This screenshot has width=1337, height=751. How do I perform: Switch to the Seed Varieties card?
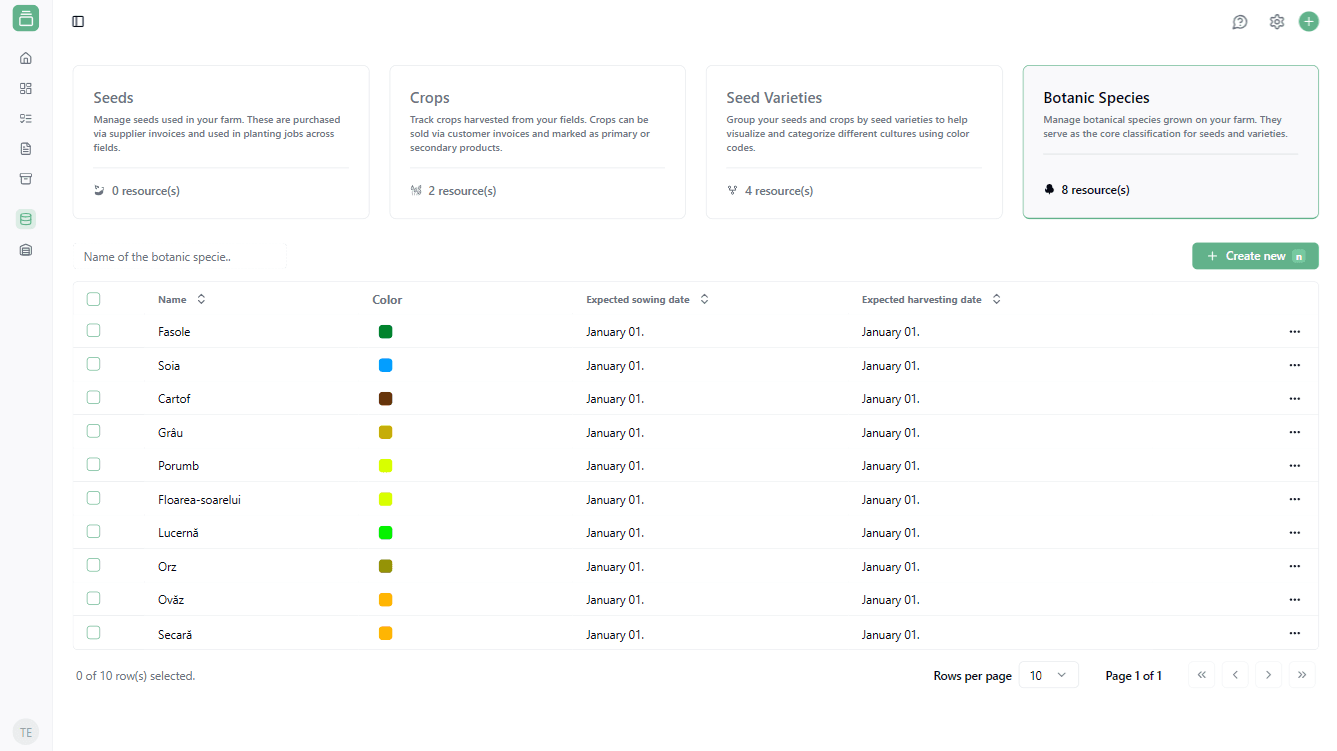(854, 142)
